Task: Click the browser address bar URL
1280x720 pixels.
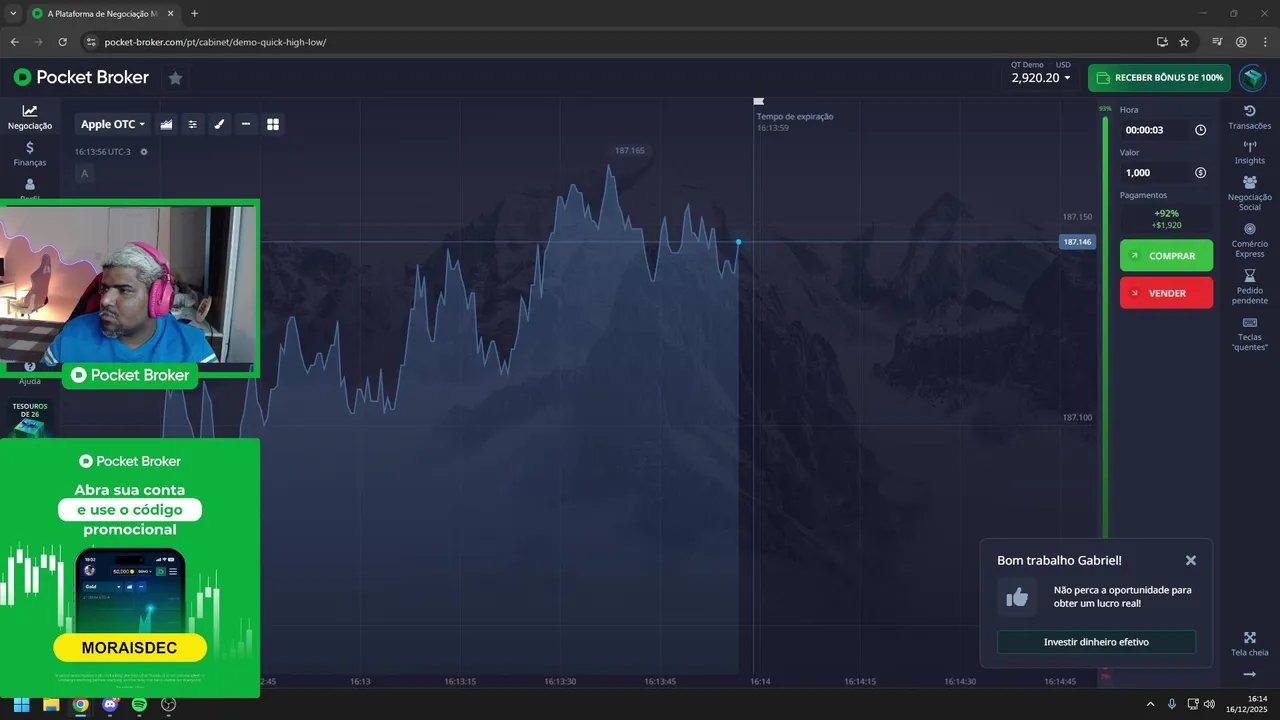Action: 215,42
